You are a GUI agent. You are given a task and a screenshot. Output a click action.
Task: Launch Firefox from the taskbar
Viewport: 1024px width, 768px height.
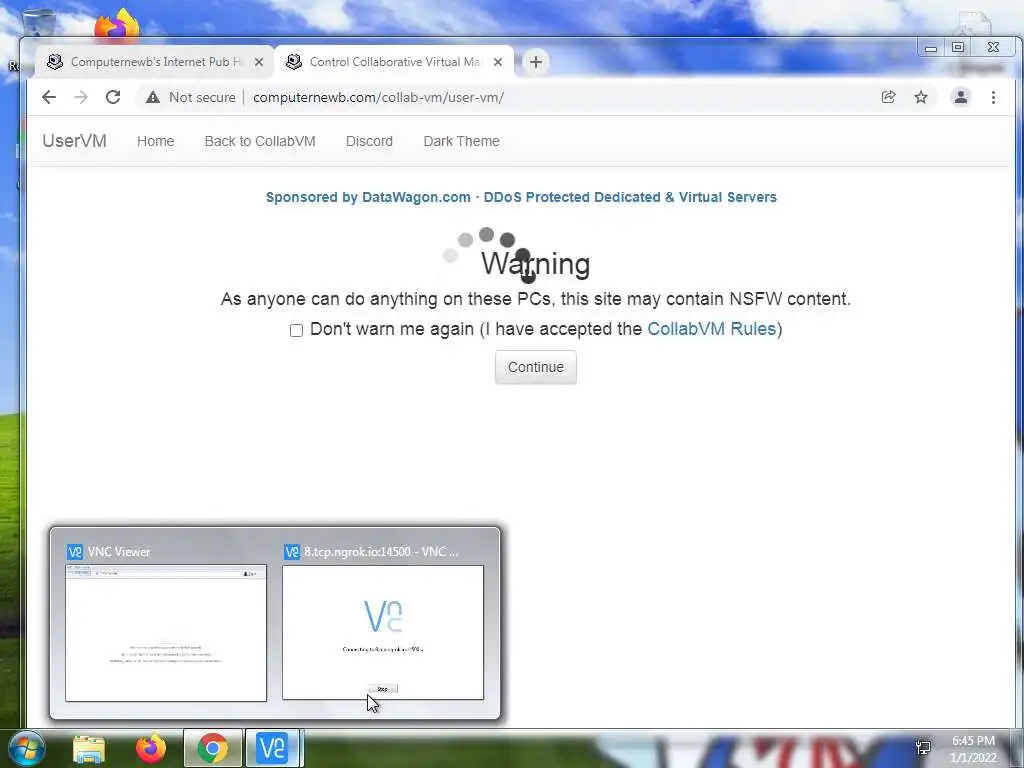tap(151, 748)
